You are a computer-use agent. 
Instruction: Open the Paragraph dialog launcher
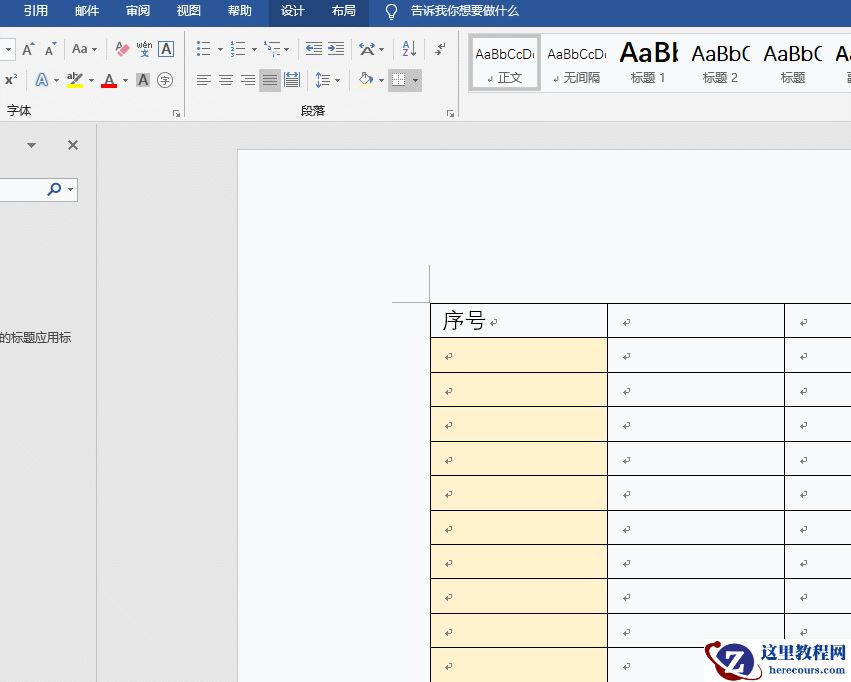click(x=450, y=113)
